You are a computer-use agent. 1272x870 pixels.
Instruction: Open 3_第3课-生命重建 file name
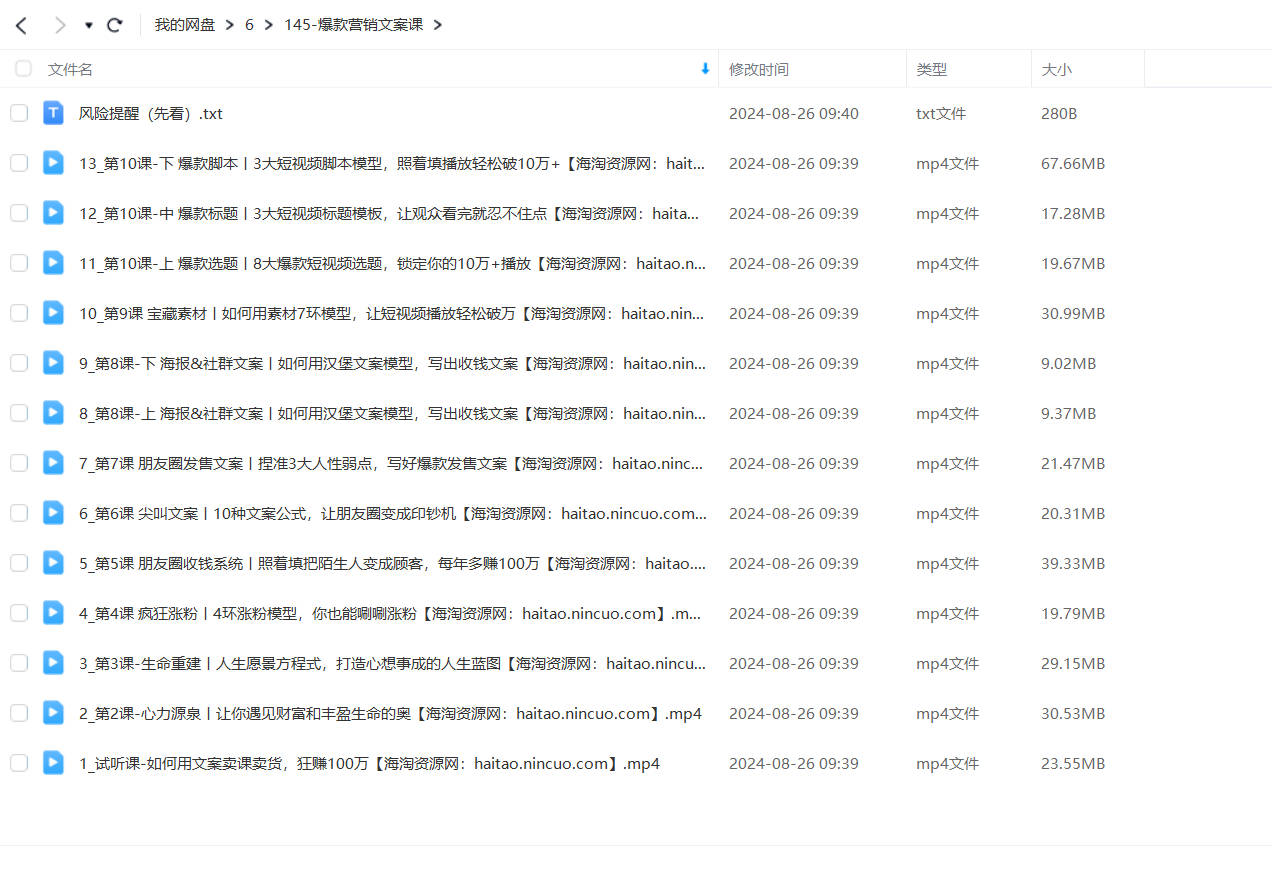coord(393,663)
